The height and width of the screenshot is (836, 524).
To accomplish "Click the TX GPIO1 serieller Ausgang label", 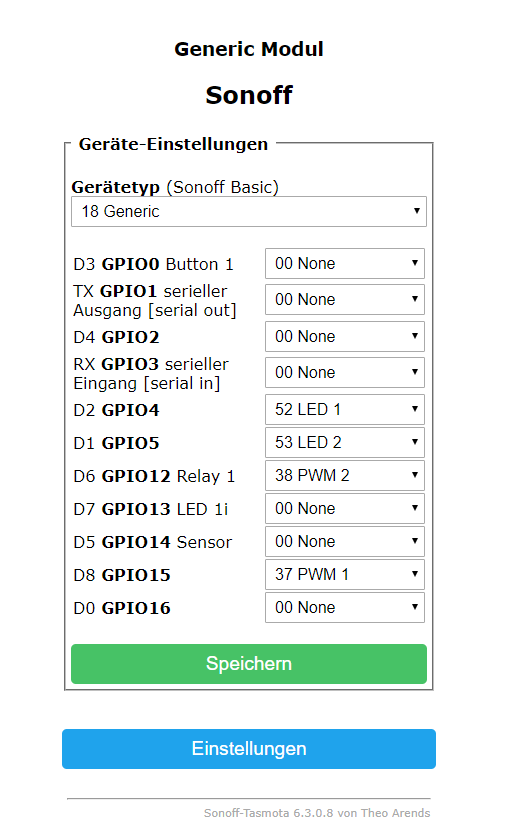I will pyautogui.click(x=155, y=301).
